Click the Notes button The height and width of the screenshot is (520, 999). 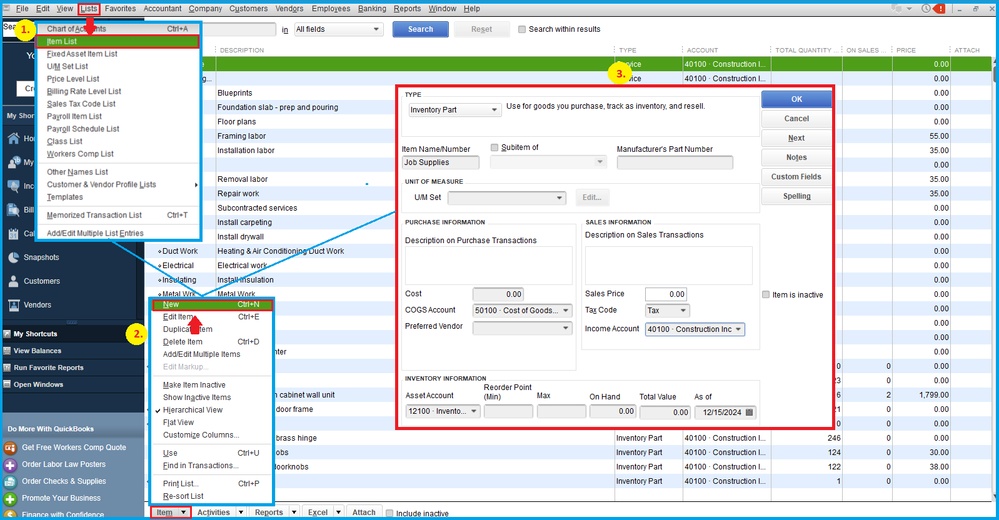(796, 157)
